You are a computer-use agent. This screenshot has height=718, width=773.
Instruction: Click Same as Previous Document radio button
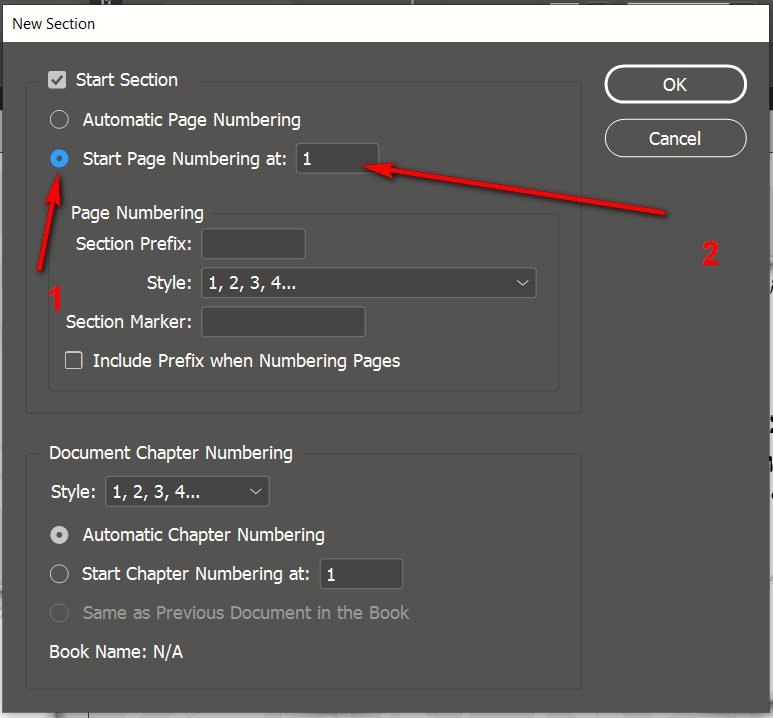[x=59, y=613]
